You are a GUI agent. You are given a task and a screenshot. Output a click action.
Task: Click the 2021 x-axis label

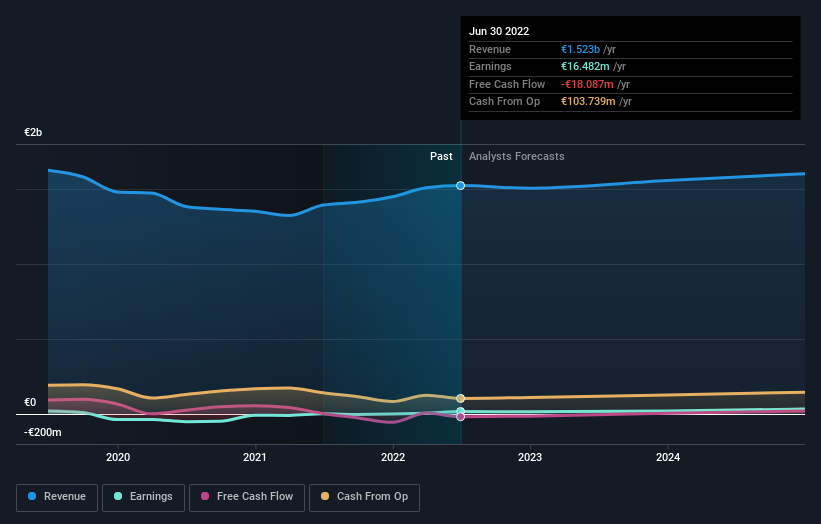coord(255,457)
